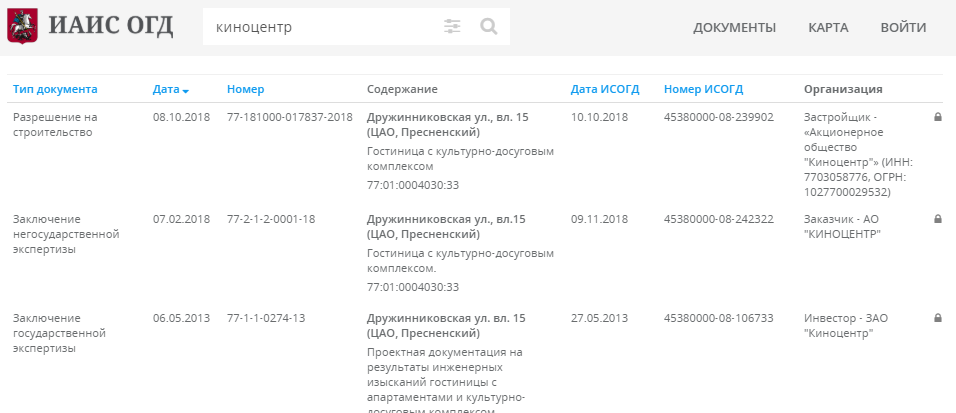The width and height of the screenshot is (956, 413).
Task: Open document number 77-181000-017837-2018
Action: 290,117
